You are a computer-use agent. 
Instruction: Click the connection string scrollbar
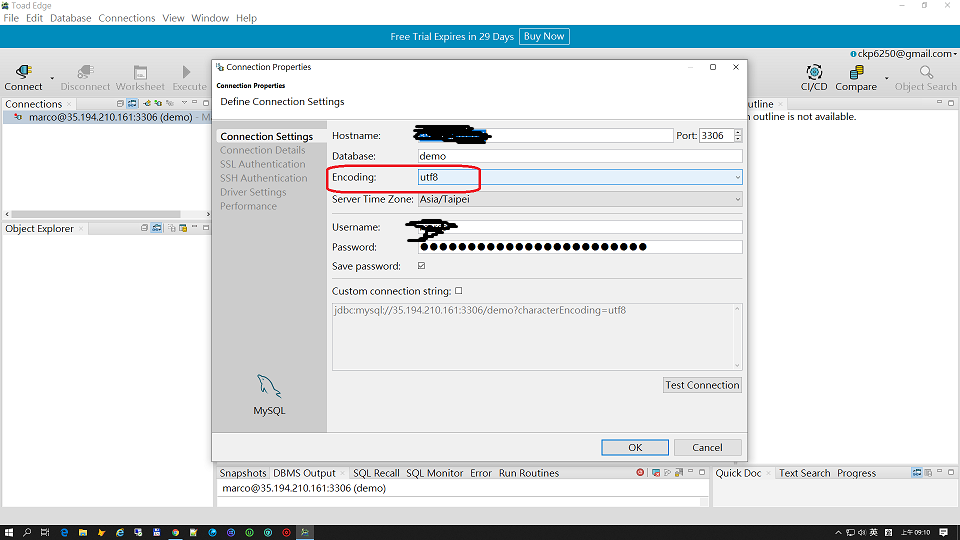point(737,337)
